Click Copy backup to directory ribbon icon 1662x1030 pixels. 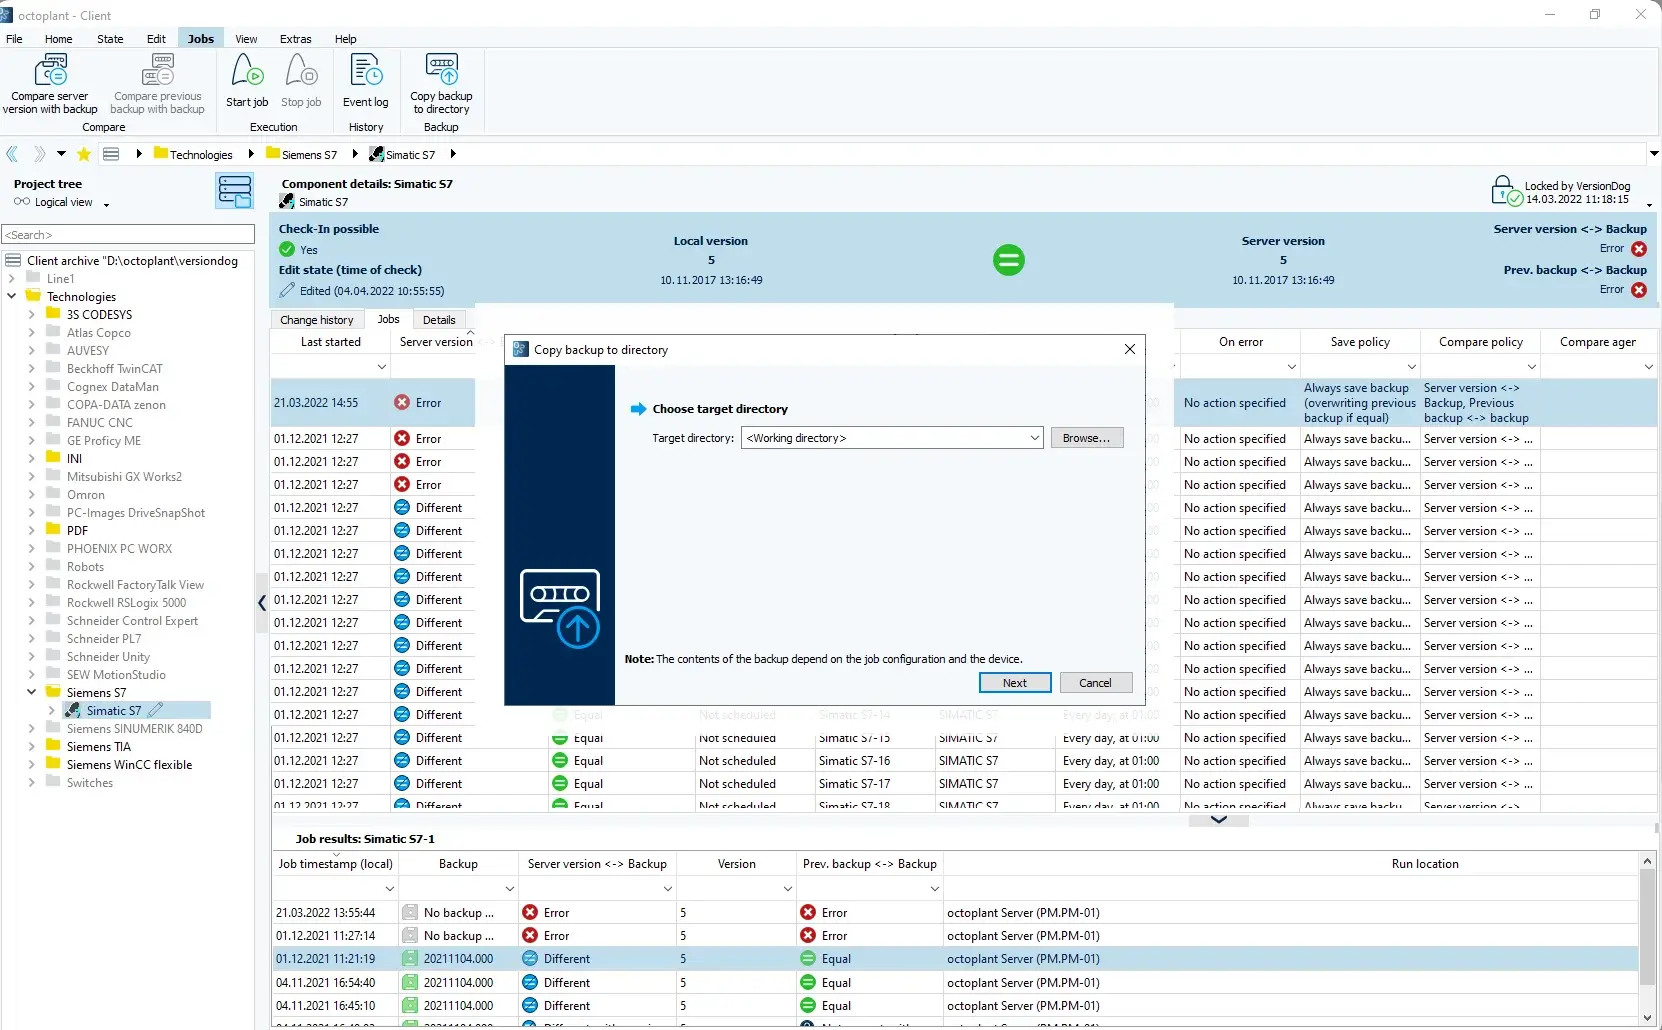[x=441, y=70]
